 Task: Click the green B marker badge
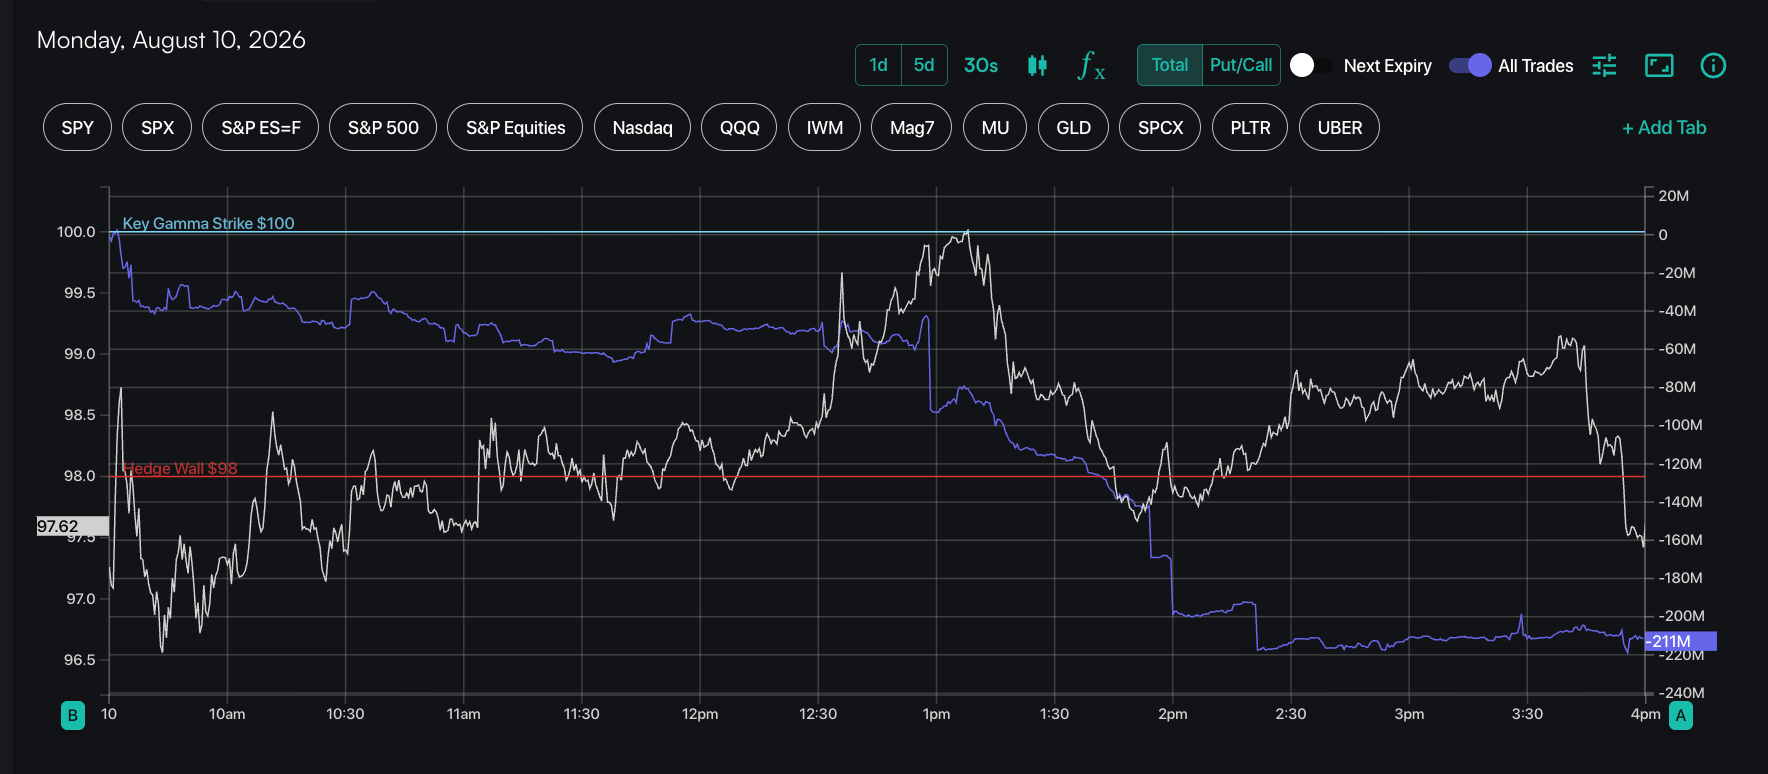pos(73,715)
